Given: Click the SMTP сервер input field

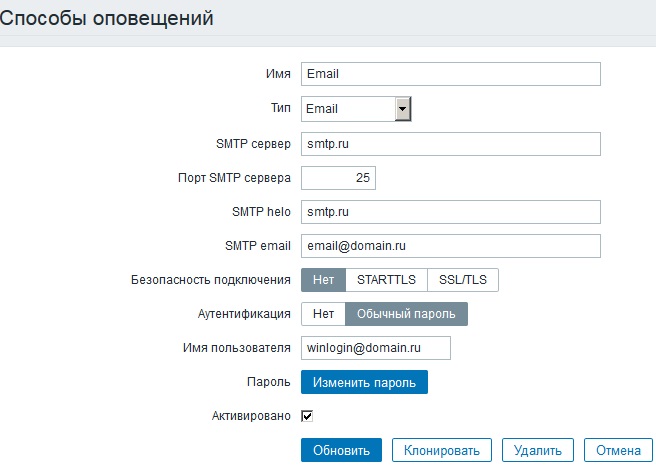Looking at the screenshot, I should point(450,144).
